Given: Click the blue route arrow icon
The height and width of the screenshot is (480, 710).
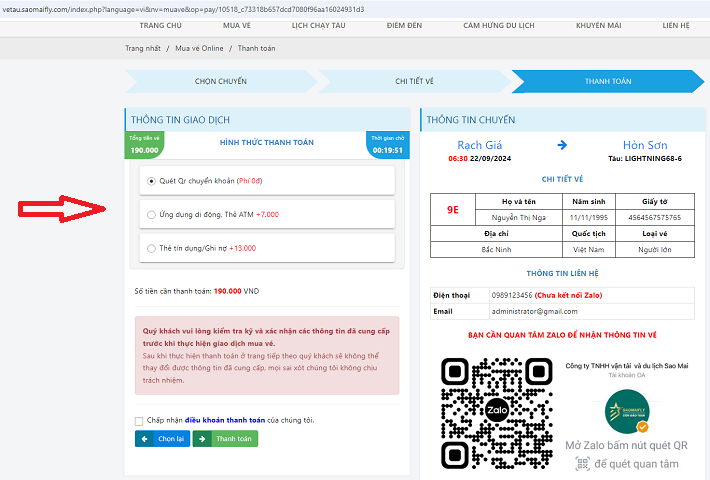Looking at the screenshot, I should tap(562, 145).
